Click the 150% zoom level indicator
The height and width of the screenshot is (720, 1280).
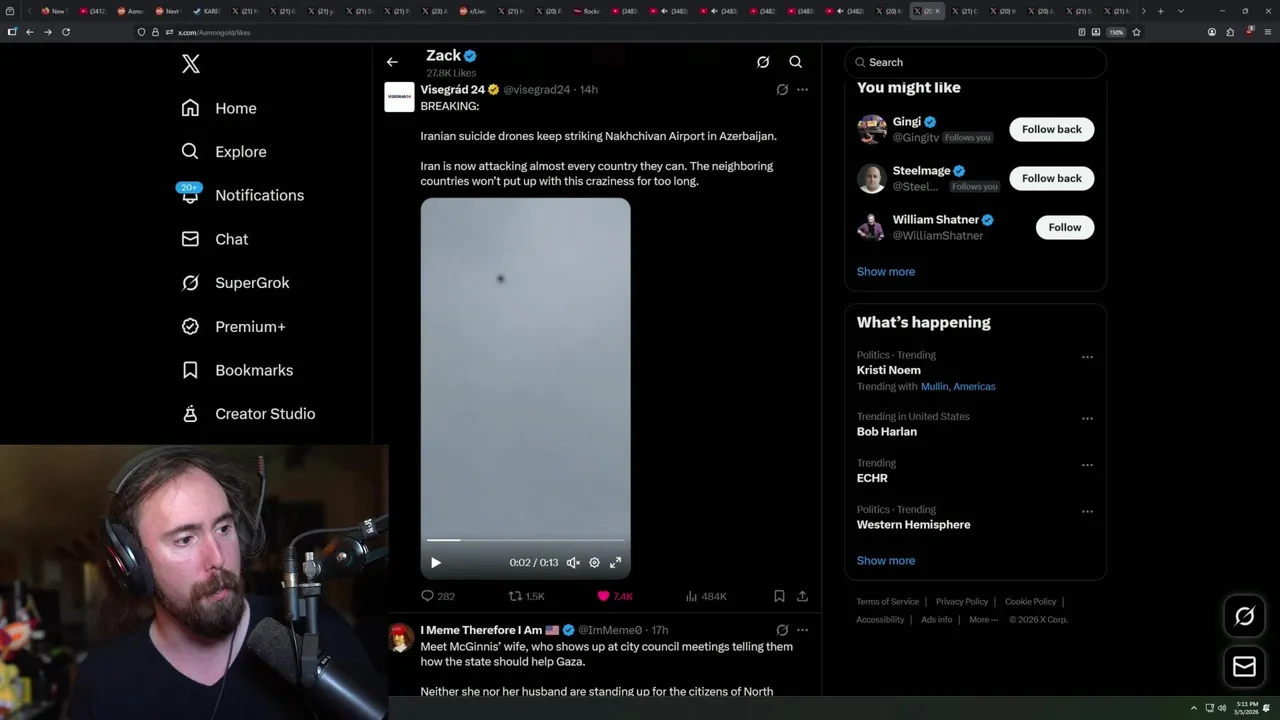1116,32
